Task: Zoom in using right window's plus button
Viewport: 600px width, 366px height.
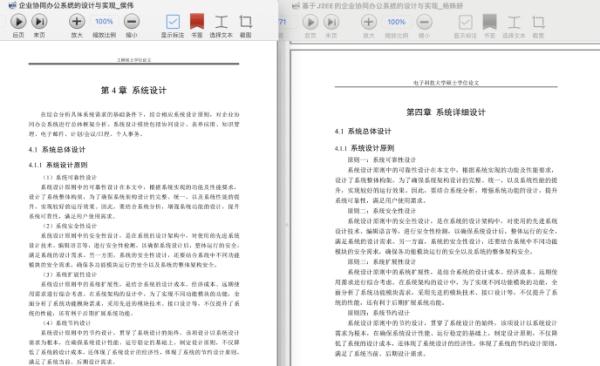Action: point(369,22)
